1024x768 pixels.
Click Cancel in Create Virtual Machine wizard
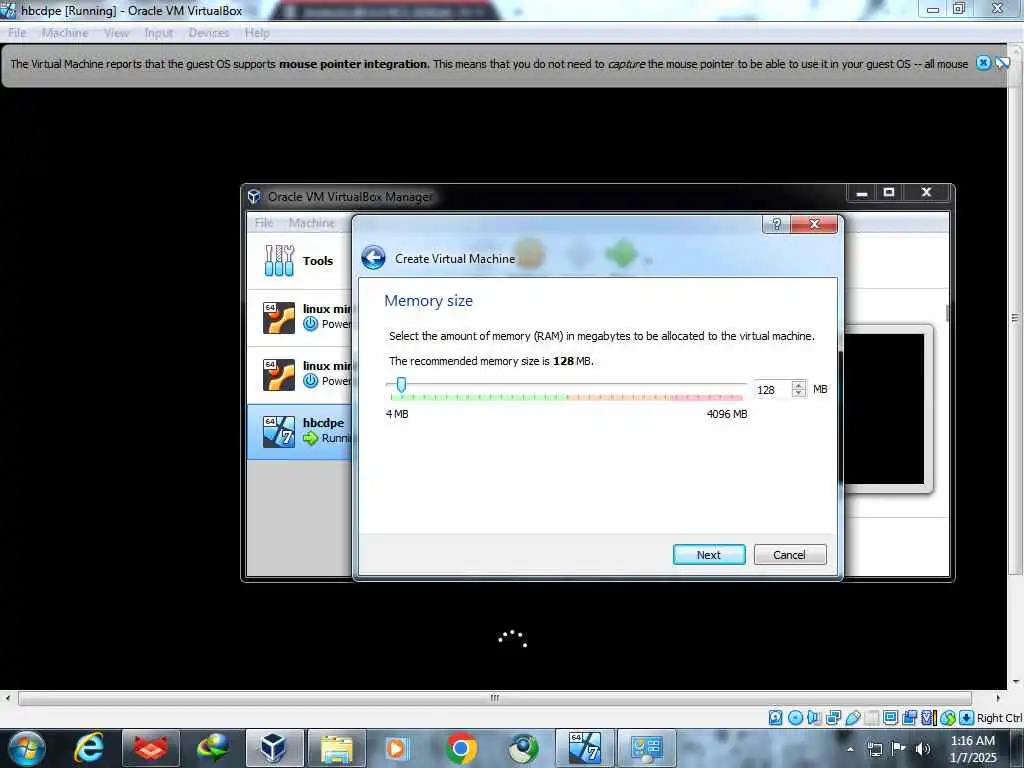pyautogui.click(x=790, y=554)
